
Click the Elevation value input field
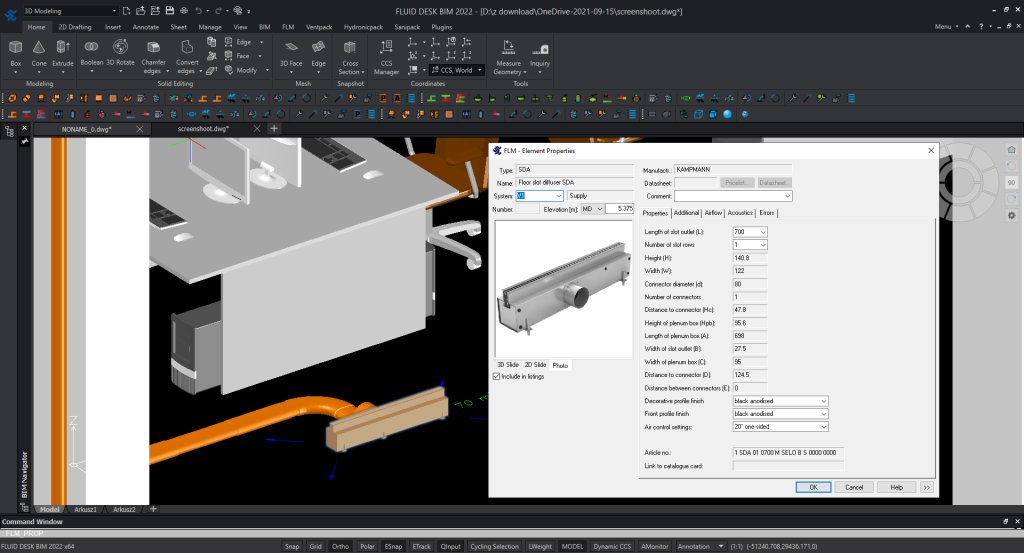(620, 209)
